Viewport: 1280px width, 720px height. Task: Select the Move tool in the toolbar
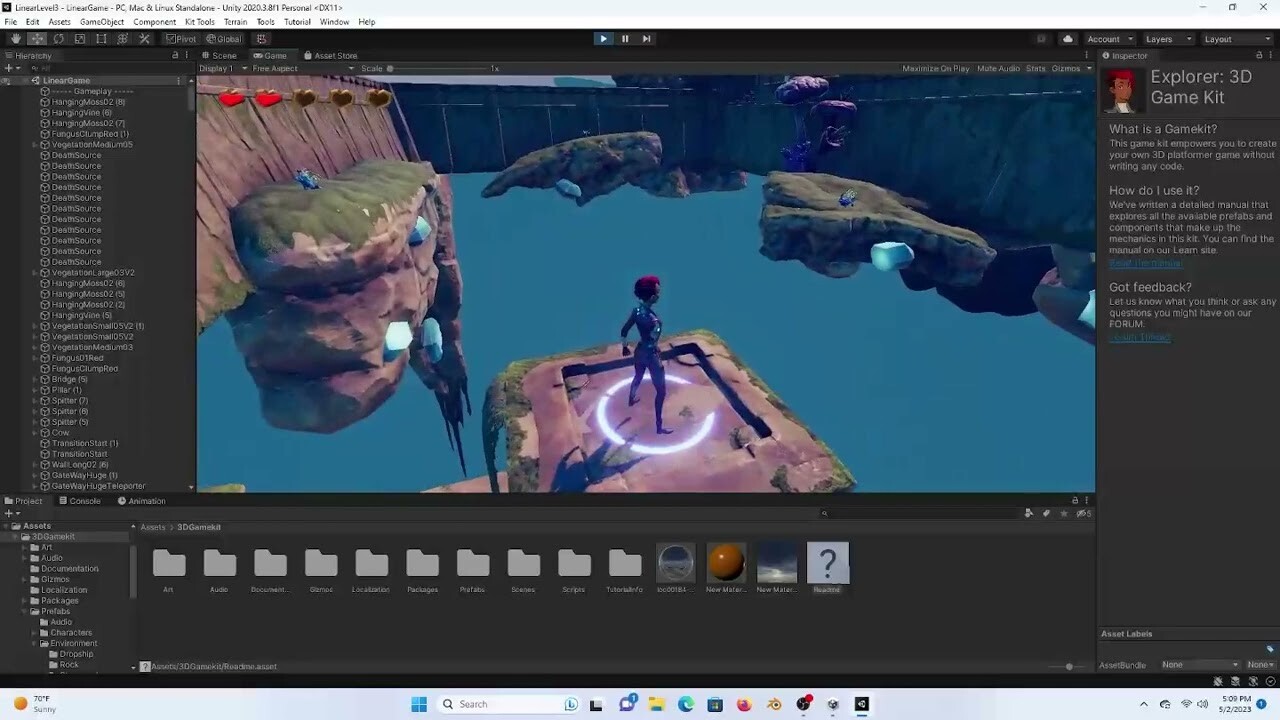click(x=36, y=38)
